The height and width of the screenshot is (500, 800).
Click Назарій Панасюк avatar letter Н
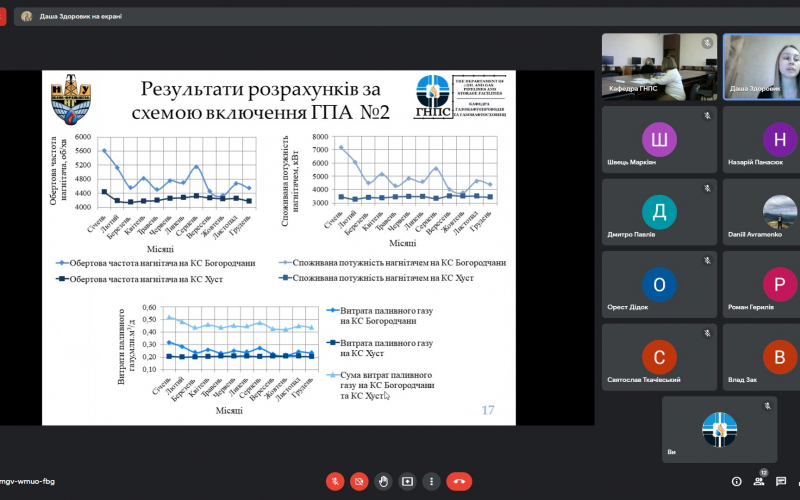[x=780, y=139]
